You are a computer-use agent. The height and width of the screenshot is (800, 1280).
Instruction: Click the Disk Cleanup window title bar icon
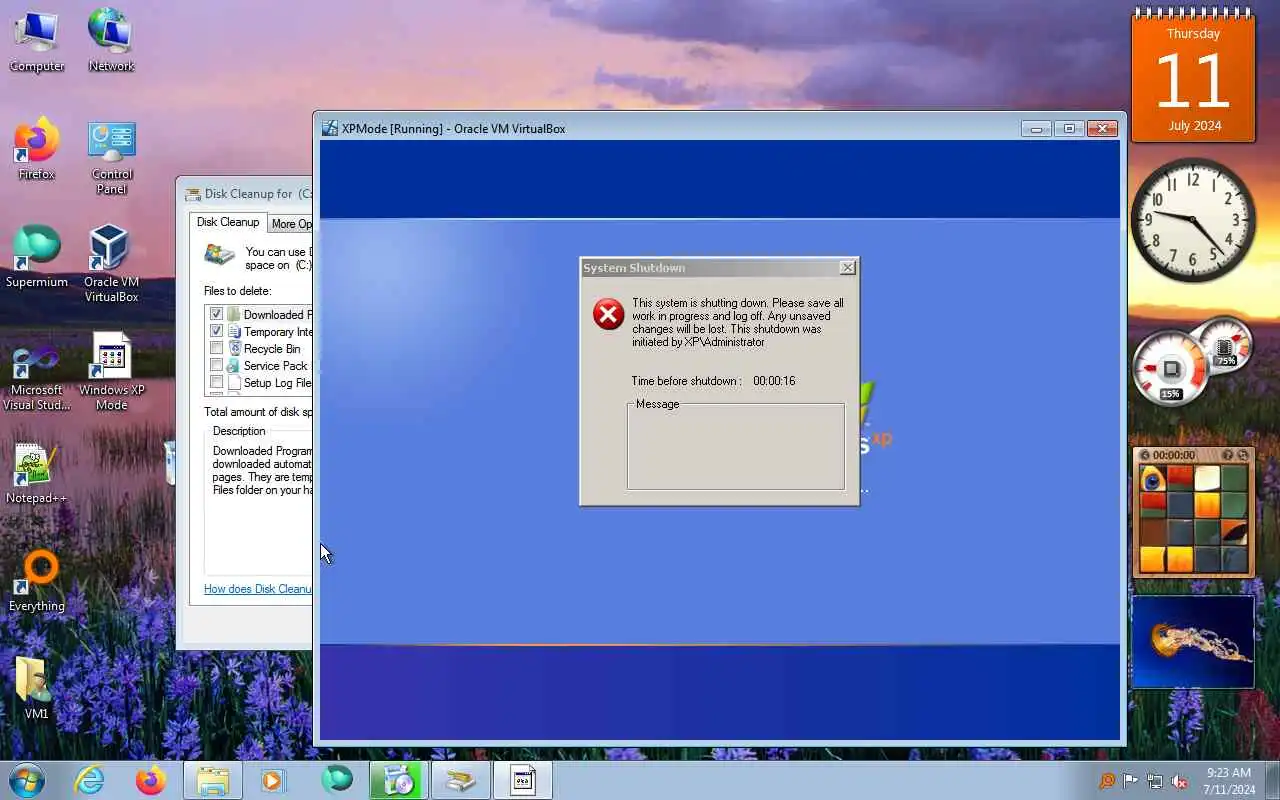pyautogui.click(x=193, y=194)
